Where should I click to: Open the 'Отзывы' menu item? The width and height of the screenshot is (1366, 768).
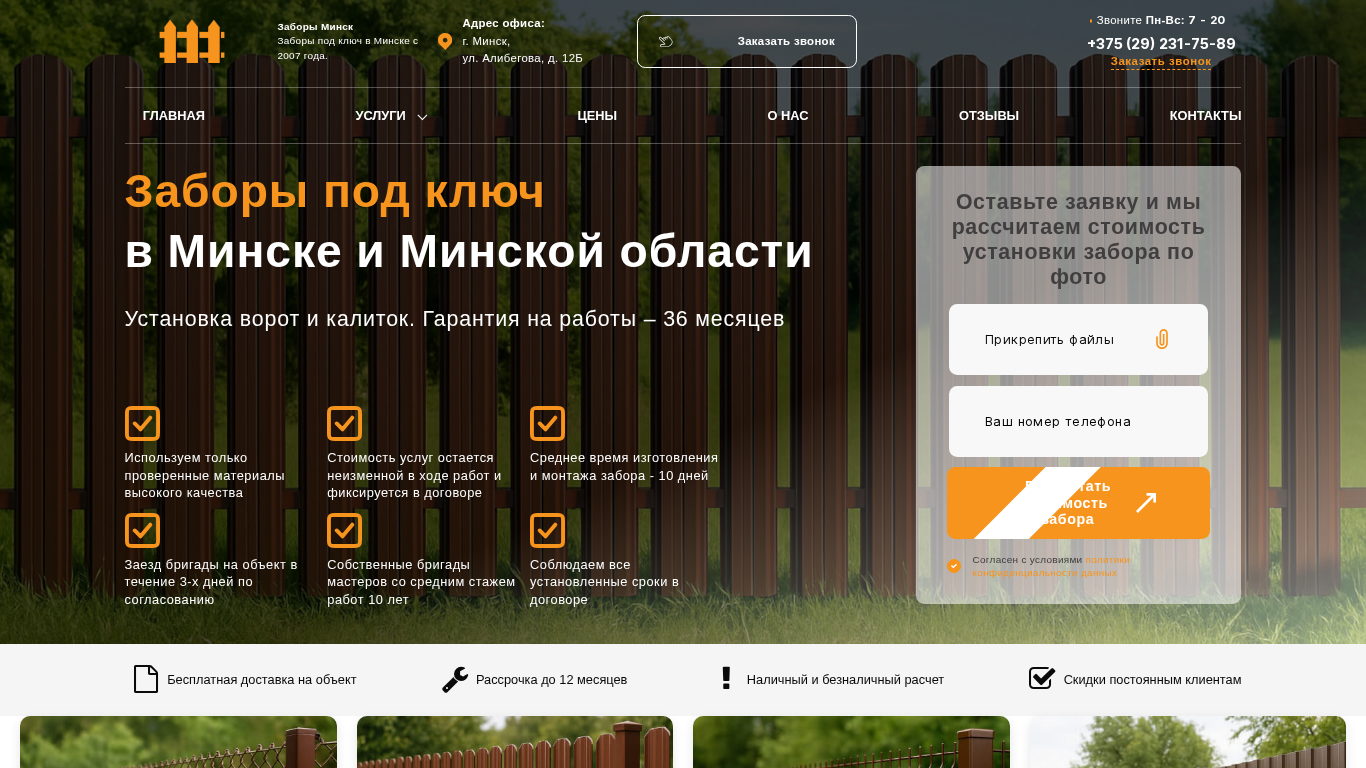pos(989,116)
